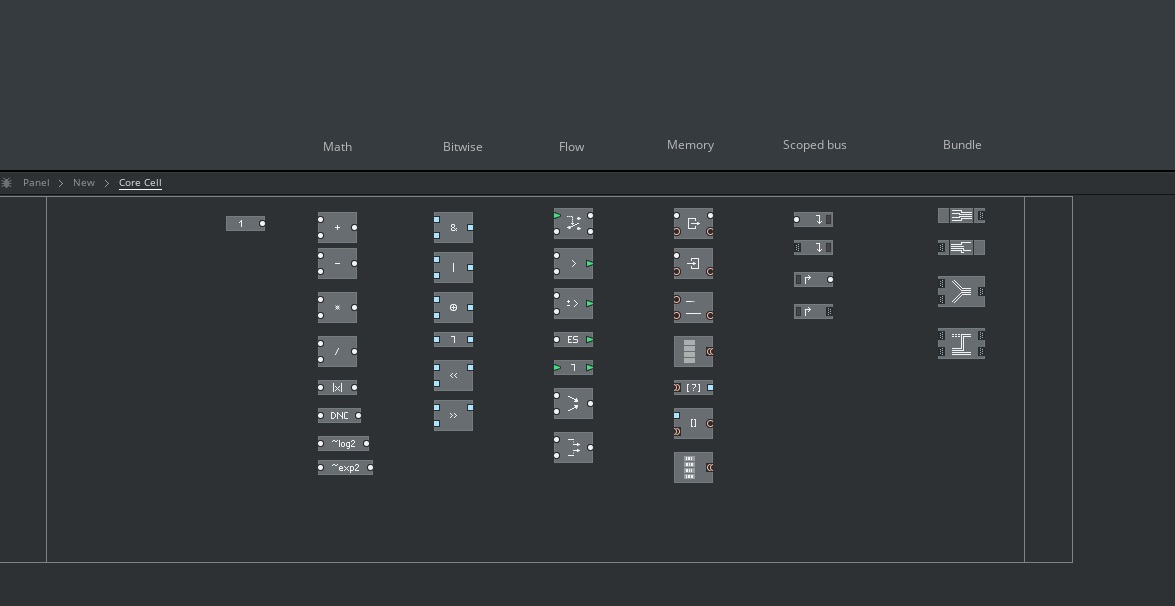This screenshot has width=1175, height=606.
Task: Select the ~exp2 module
Action: (345, 467)
